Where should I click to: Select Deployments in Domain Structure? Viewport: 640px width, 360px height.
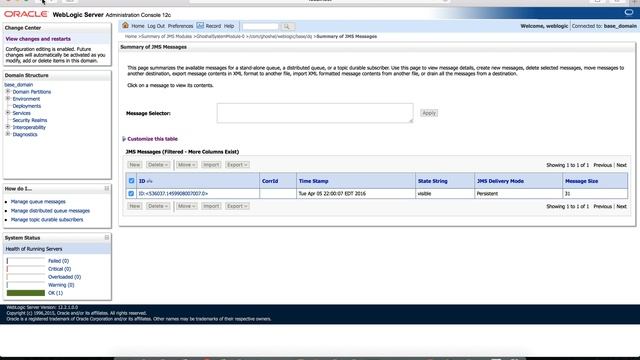[x=27, y=106]
